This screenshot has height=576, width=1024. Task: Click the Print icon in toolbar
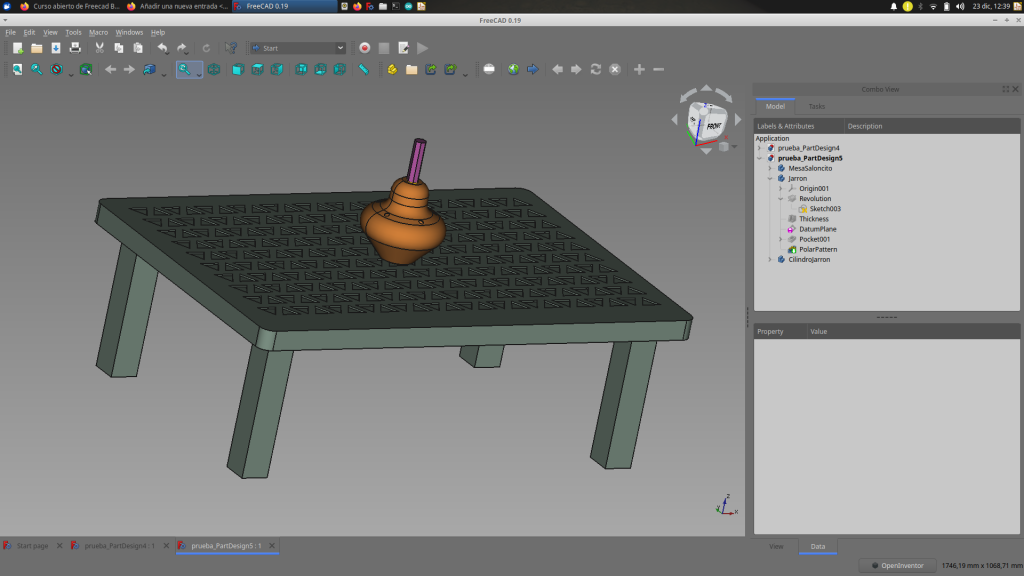point(75,48)
